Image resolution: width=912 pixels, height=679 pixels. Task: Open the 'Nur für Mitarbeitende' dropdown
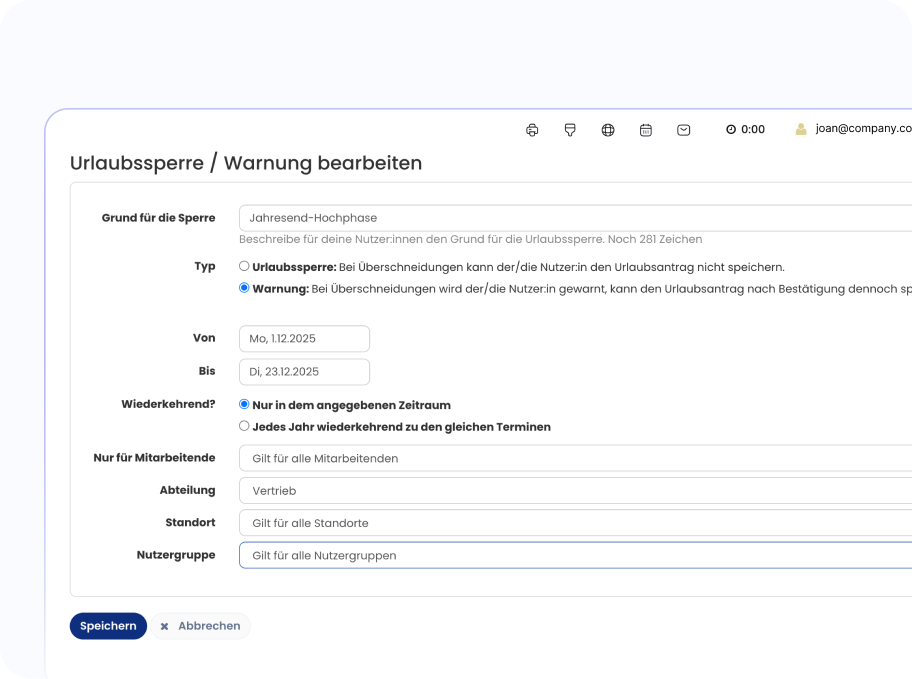click(575, 458)
